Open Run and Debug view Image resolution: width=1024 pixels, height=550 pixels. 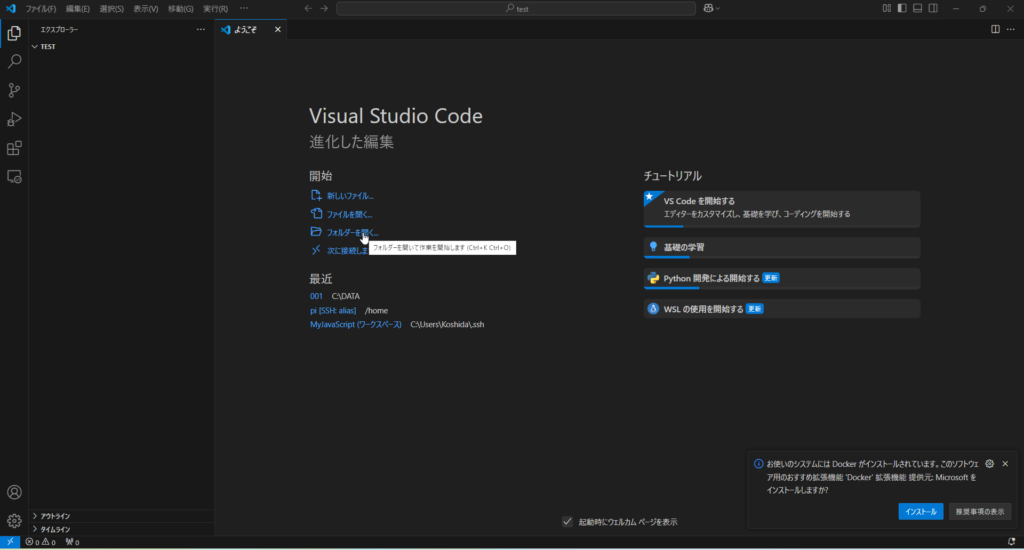pyautogui.click(x=14, y=119)
